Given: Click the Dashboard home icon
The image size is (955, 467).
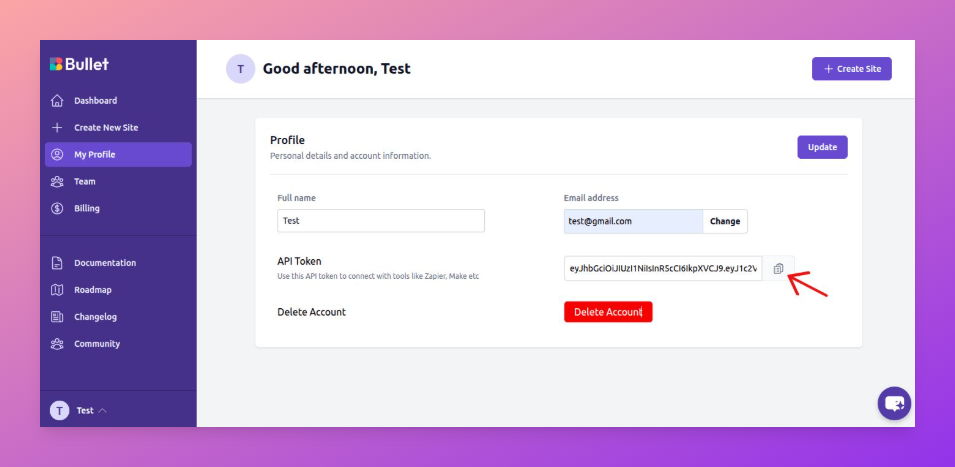Looking at the screenshot, I should (x=57, y=101).
